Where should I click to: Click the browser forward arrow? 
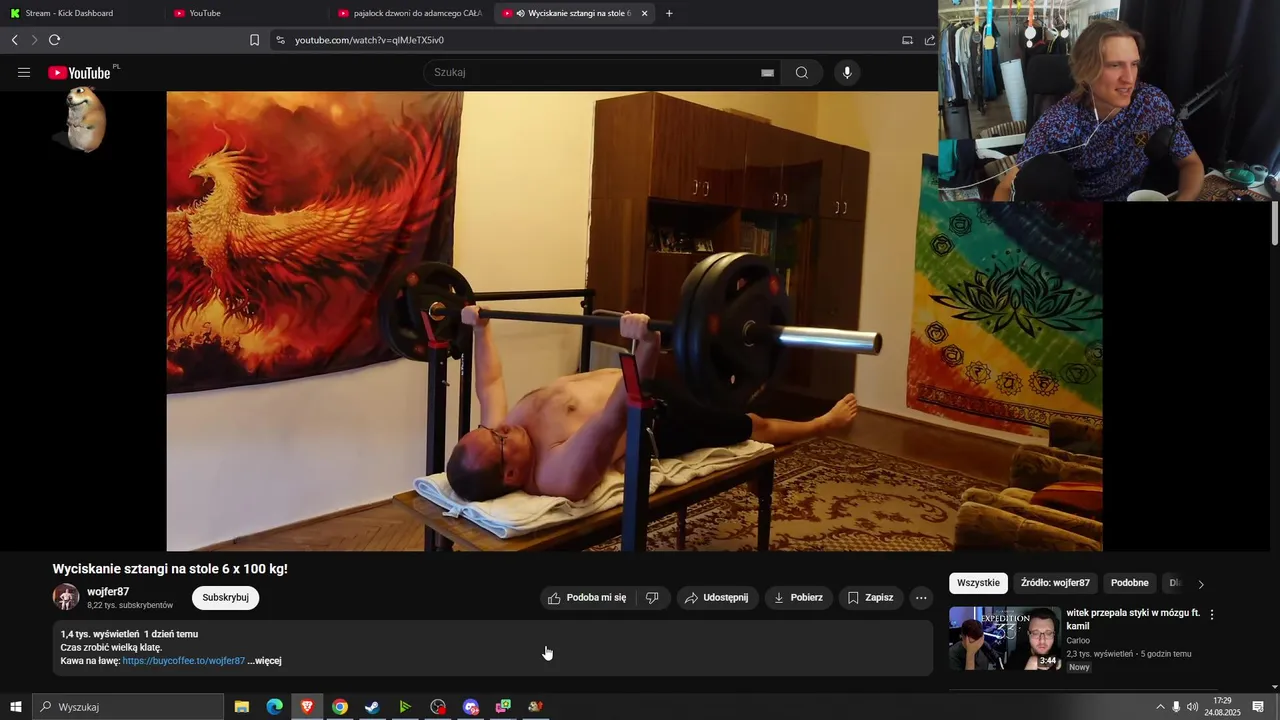click(34, 40)
